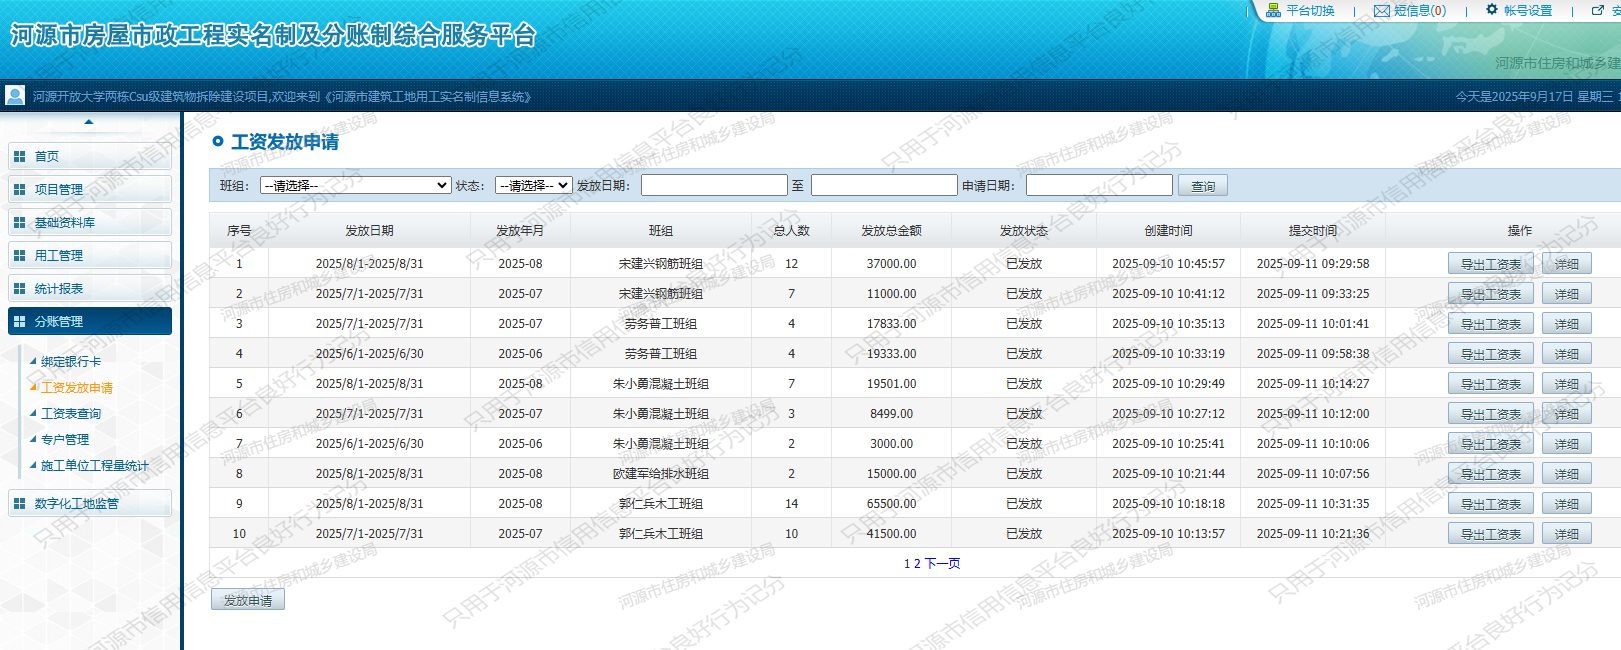Click the 帐号设置 gear icon

pos(1492,10)
